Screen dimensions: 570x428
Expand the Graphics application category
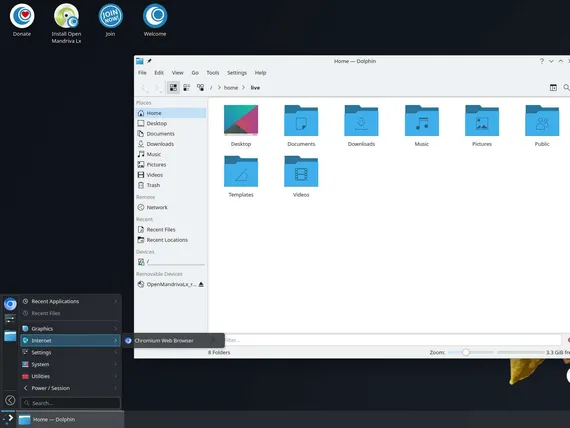(70, 329)
